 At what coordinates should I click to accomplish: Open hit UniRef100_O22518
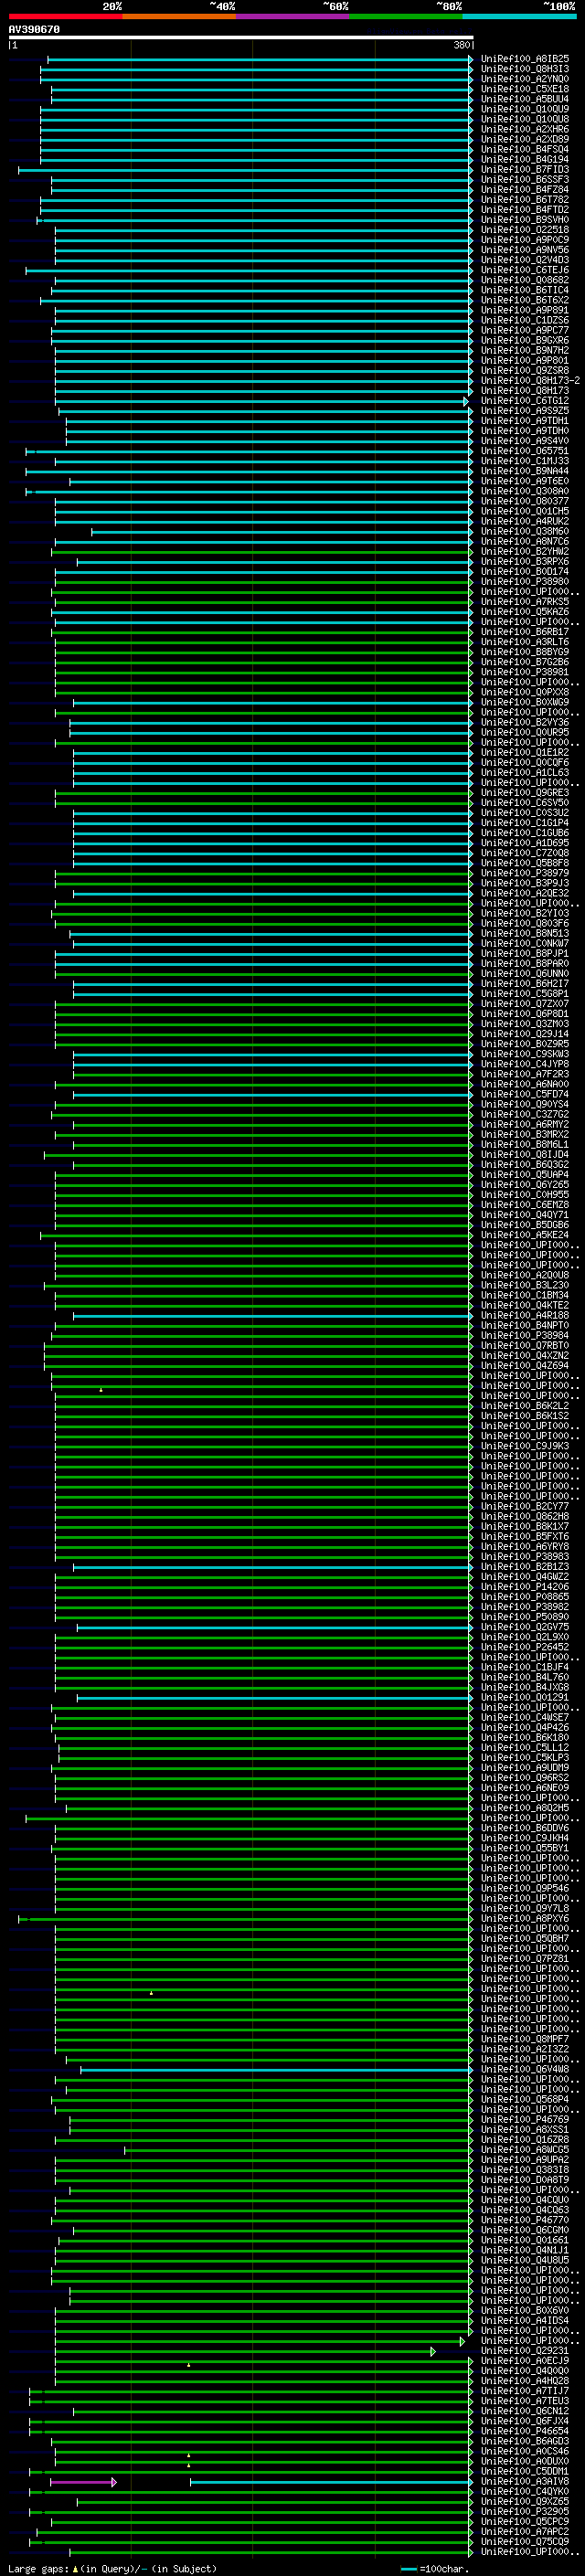tap(525, 229)
